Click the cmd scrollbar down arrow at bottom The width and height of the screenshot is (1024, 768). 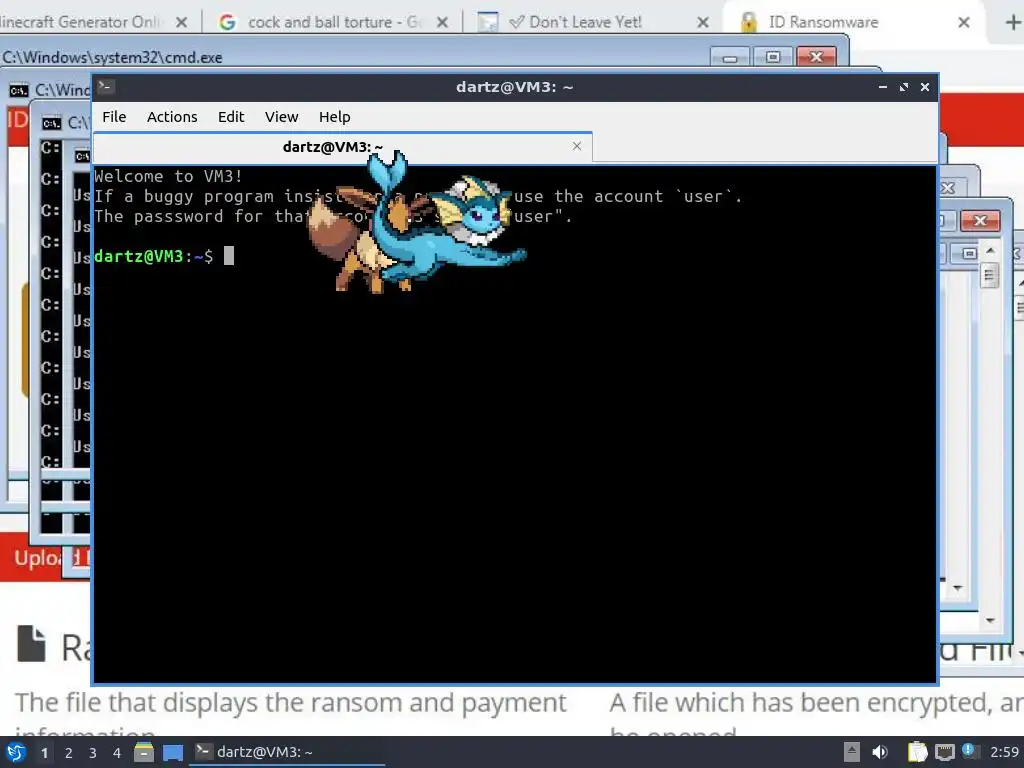coord(990,620)
